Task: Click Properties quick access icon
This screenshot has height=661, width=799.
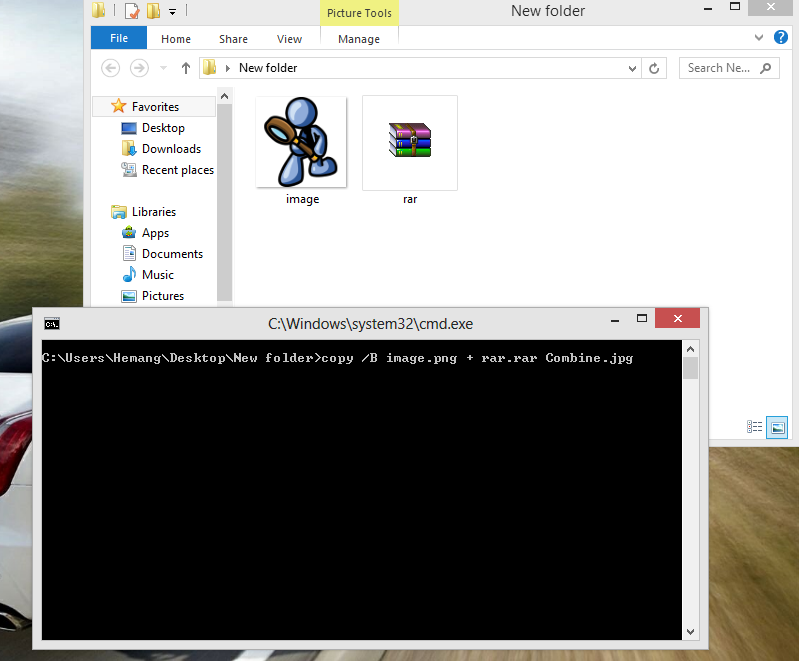Action: click(x=132, y=11)
